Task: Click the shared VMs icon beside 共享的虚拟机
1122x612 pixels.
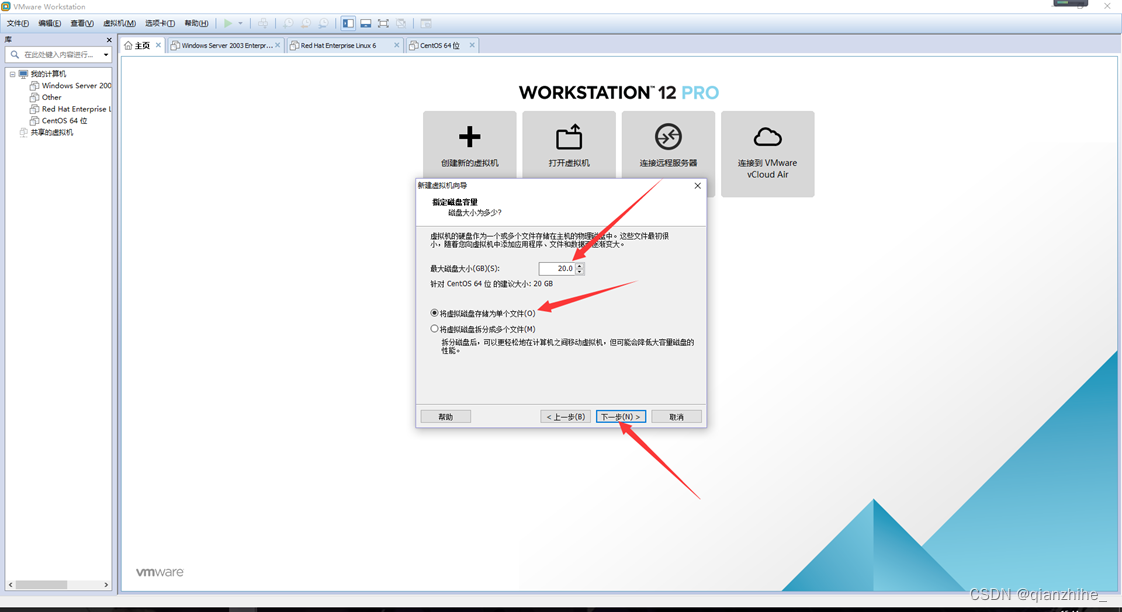Action: pos(24,132)
